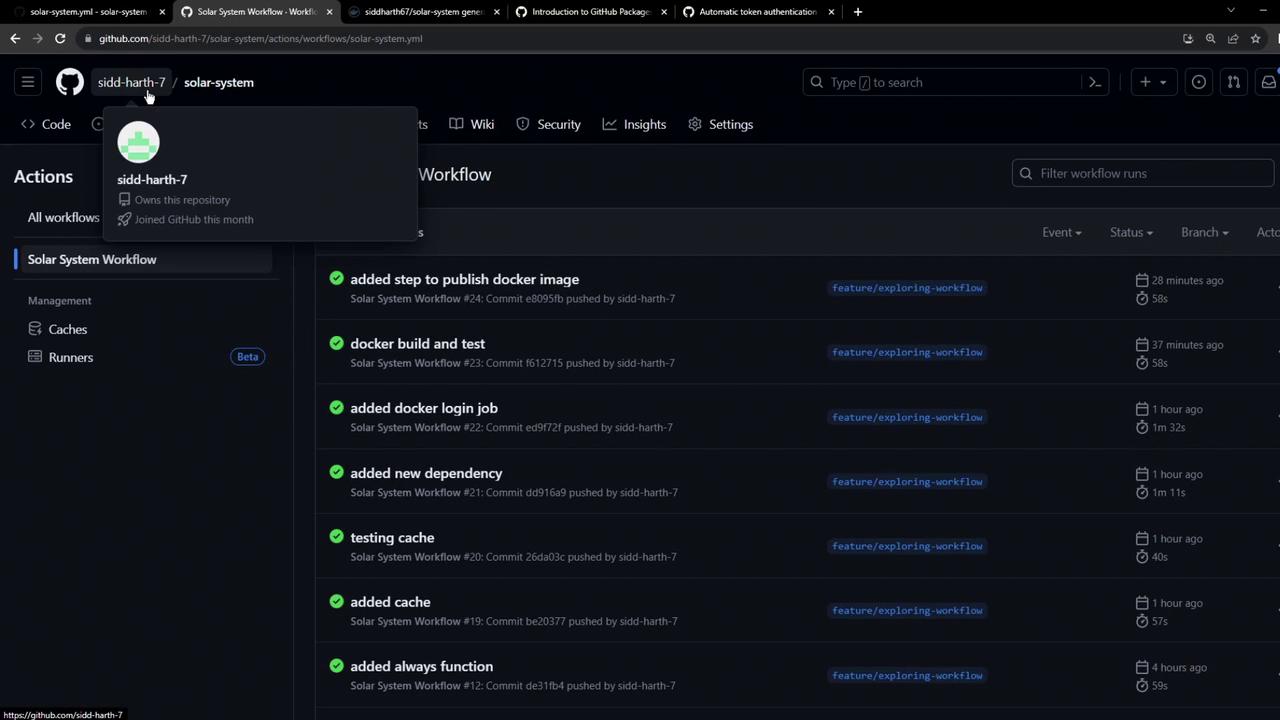This screenshot has width=1280, height=720.
Task: Bookmark this page with the star icon
Action: point(1255,38)
